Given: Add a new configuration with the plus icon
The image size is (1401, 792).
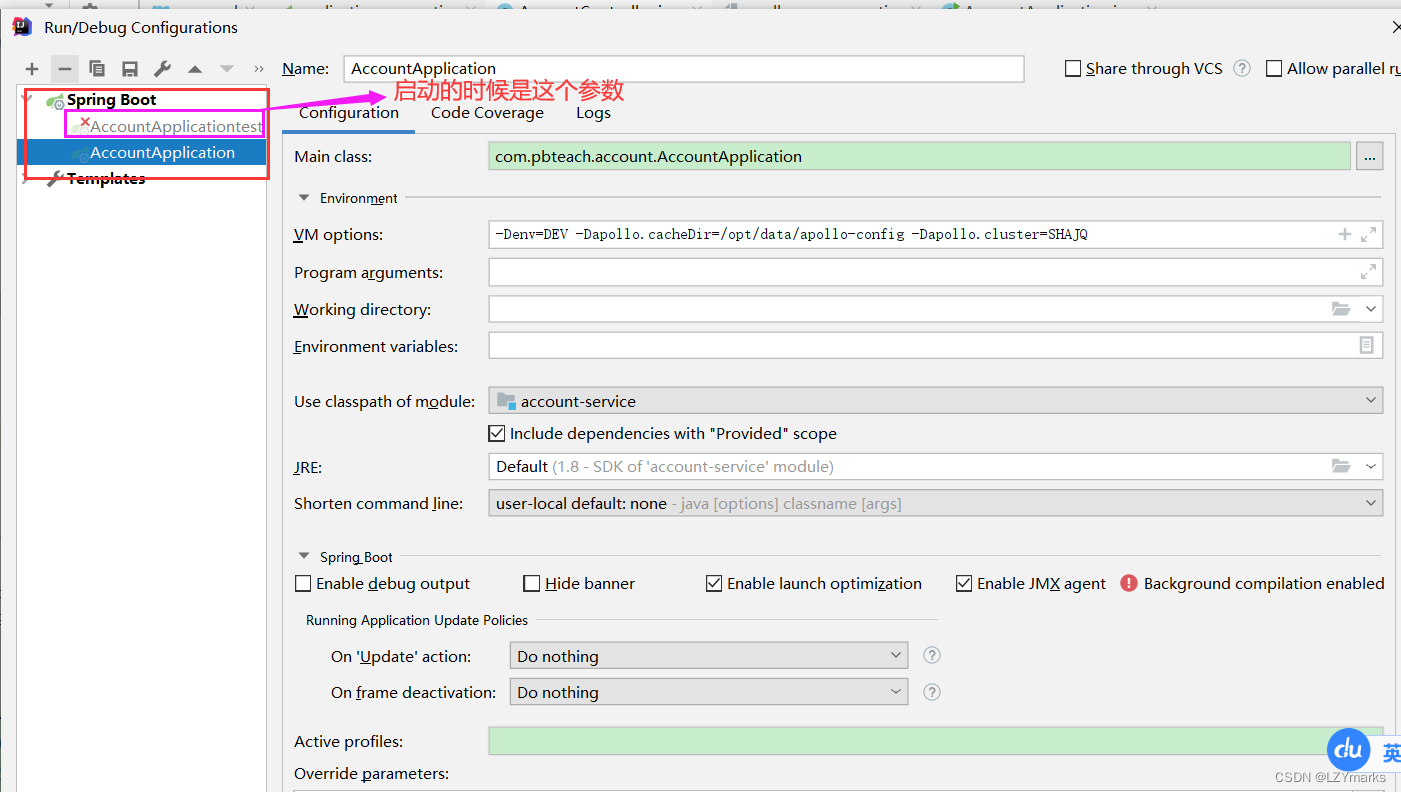Looking at the screenshot, I should [x=32, y=69].
